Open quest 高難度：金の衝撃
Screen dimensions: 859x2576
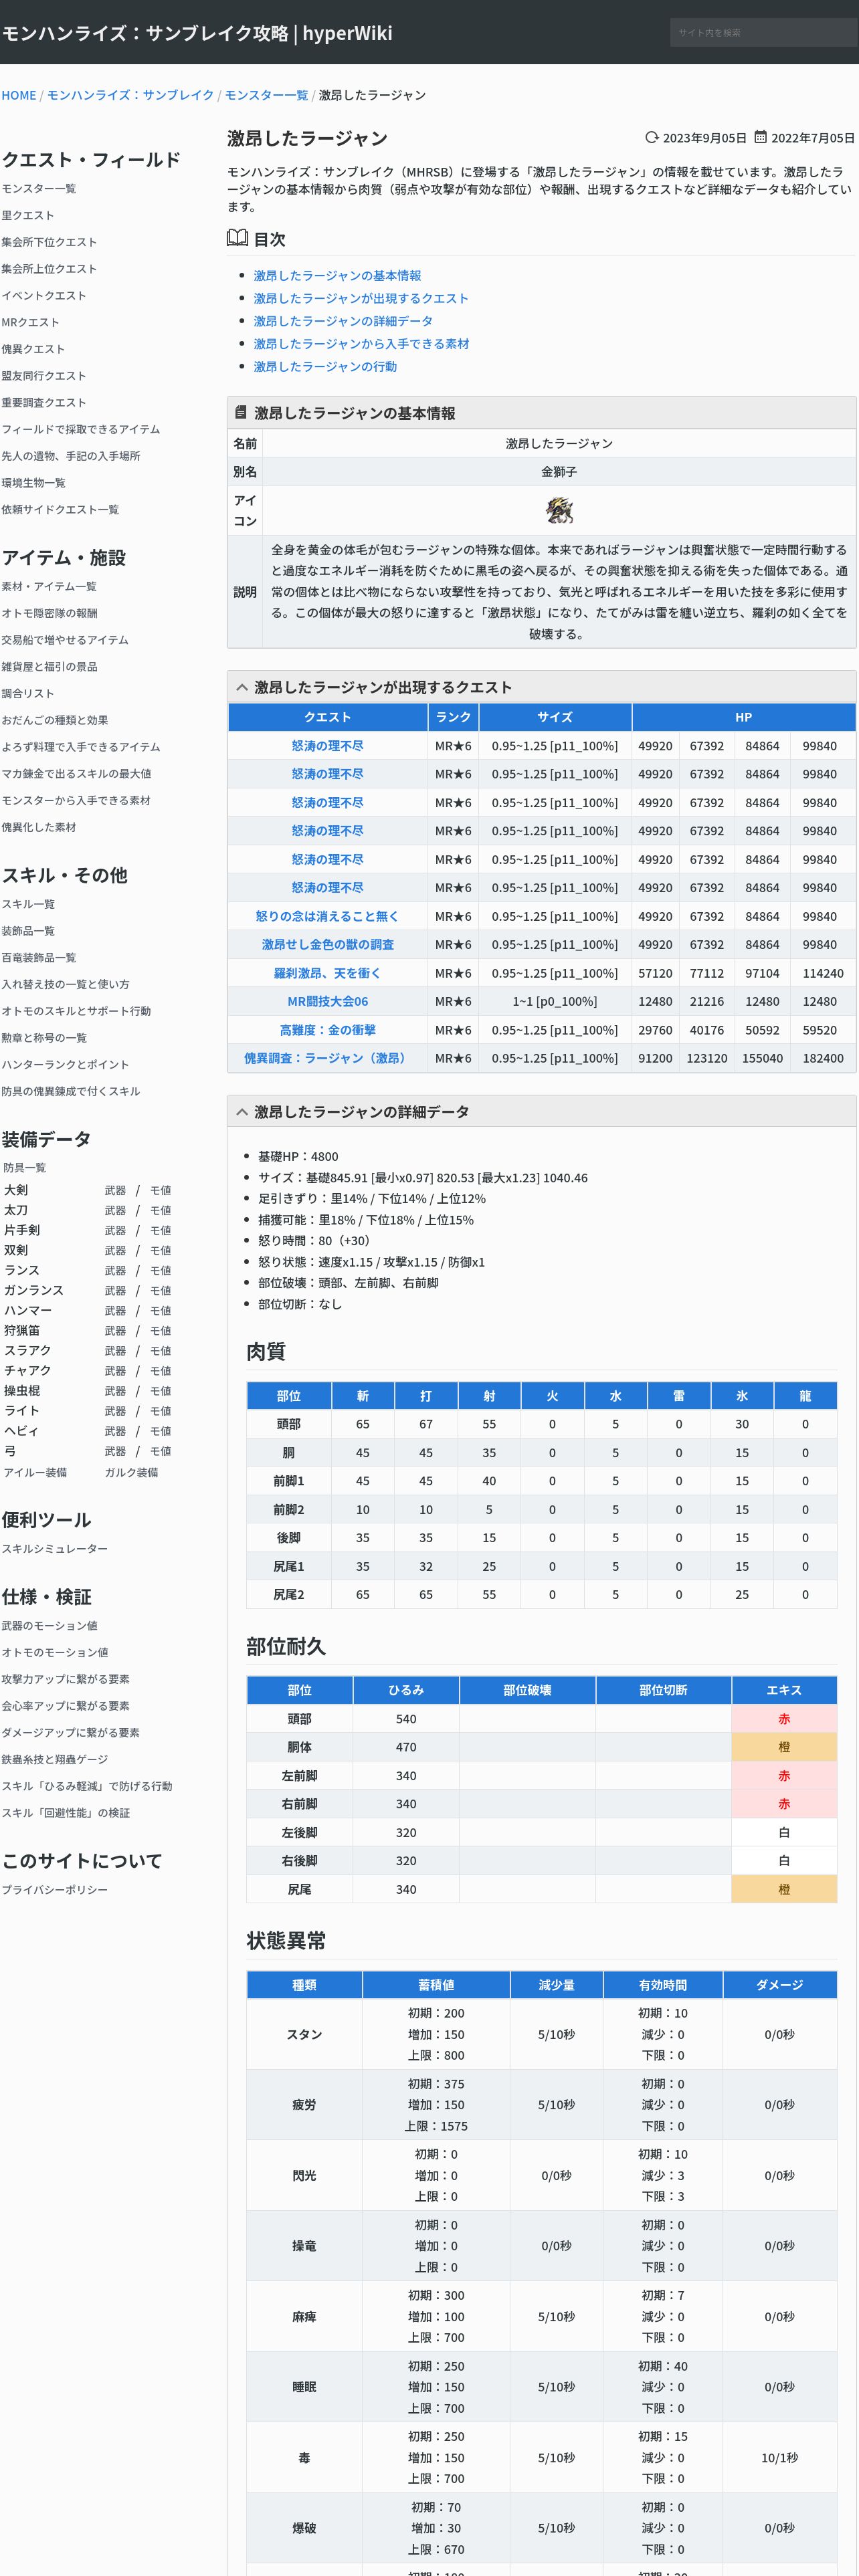[x=327, y=1030]
